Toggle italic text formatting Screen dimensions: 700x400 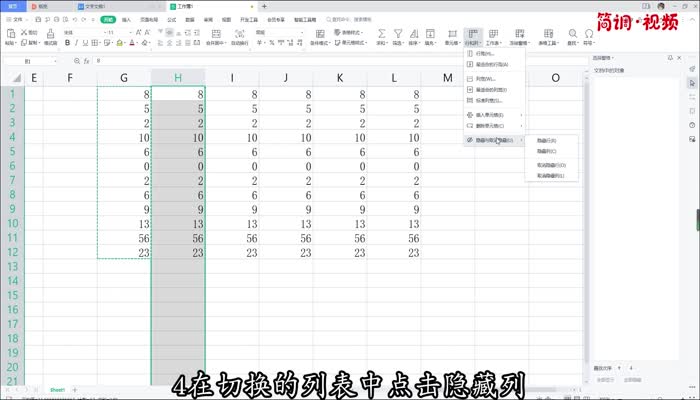click(76, 44)
